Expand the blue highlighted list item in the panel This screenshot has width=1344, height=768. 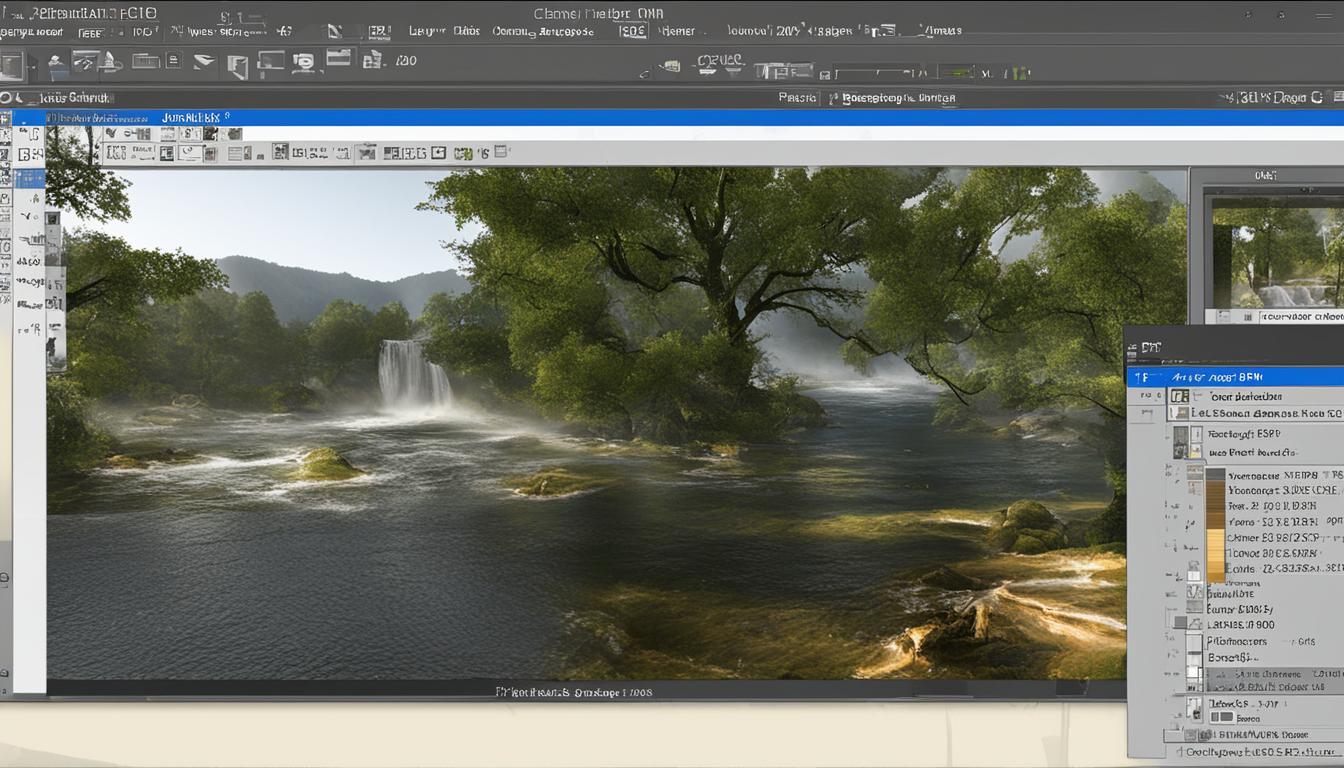pos(1146,376)
